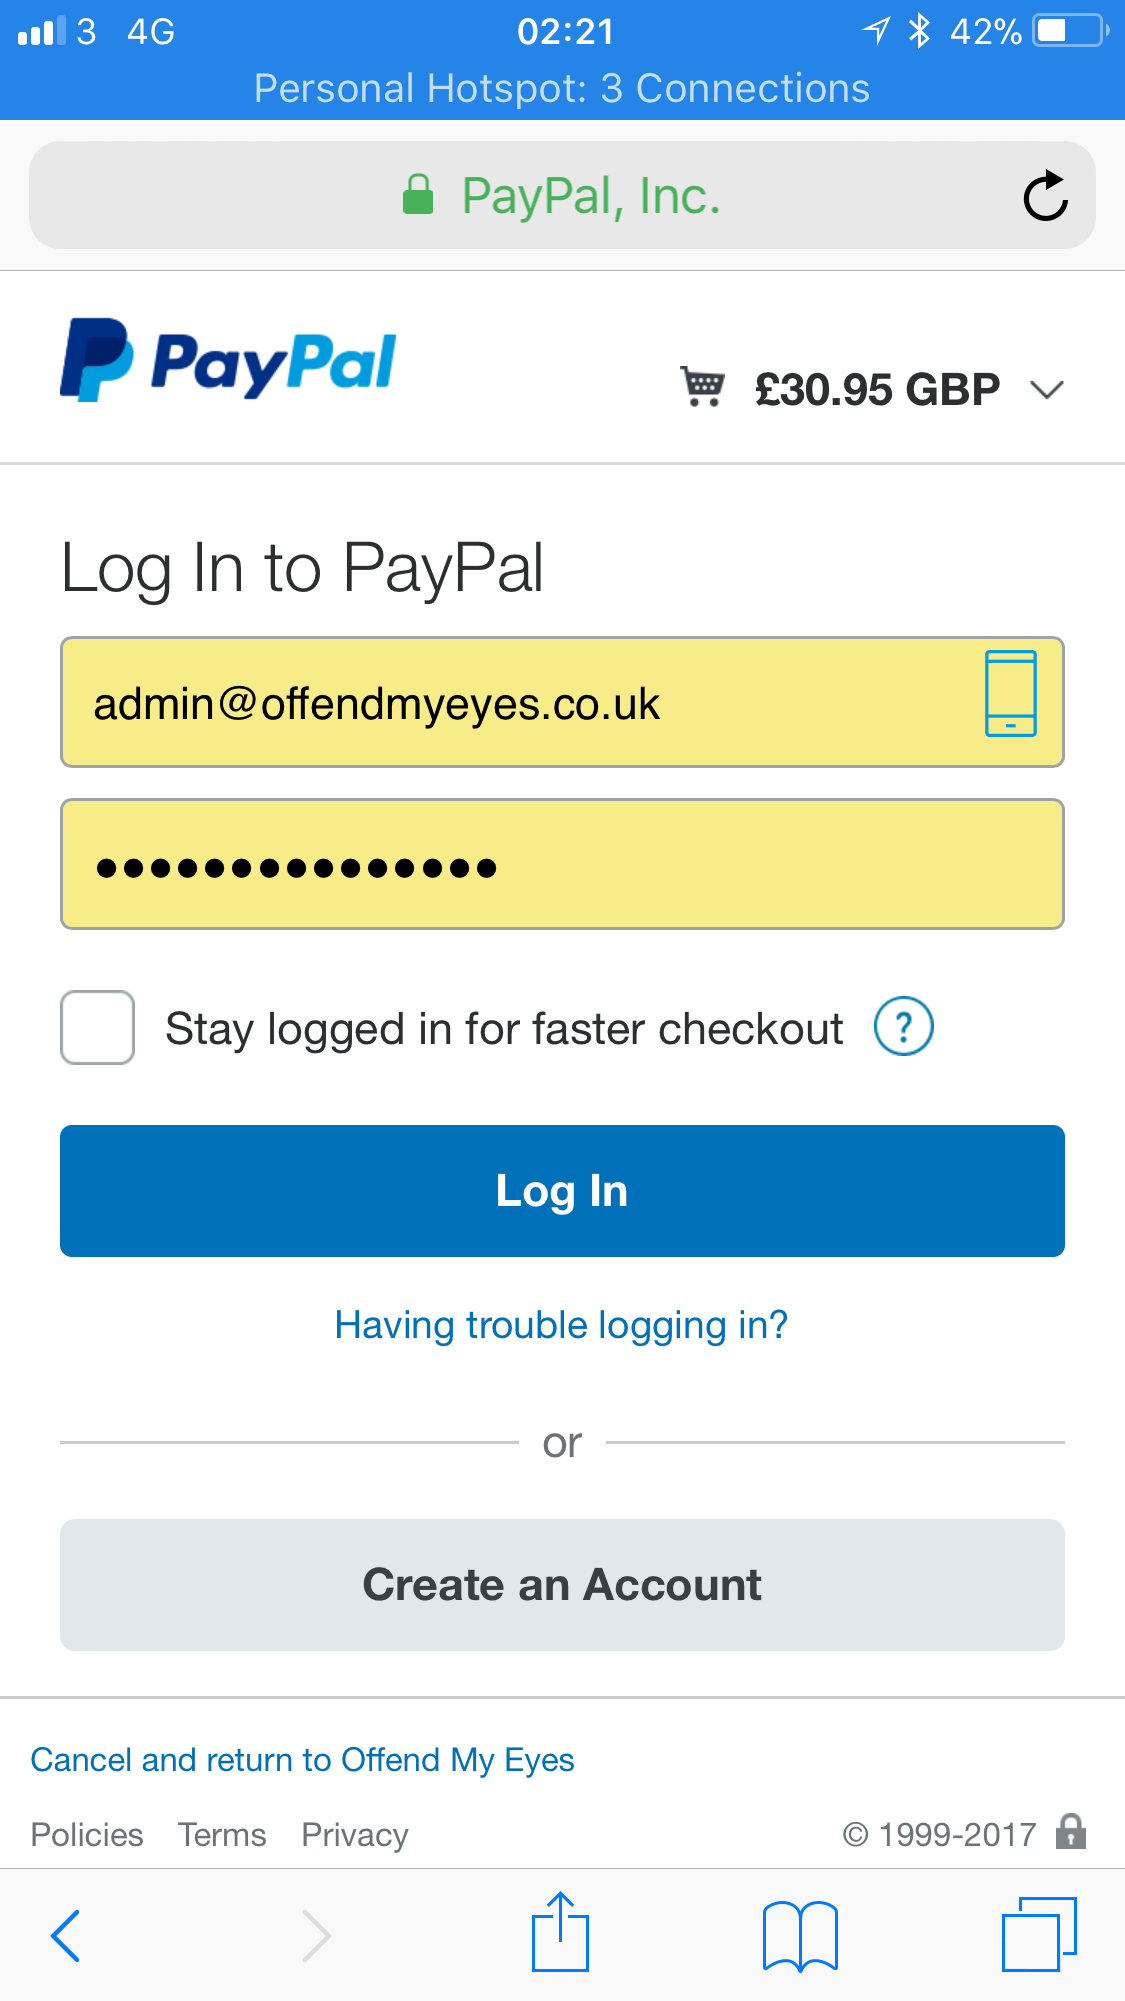Show open Safari tabs
This screenshot has width=1125, height=2001.
(1039, 1934)
